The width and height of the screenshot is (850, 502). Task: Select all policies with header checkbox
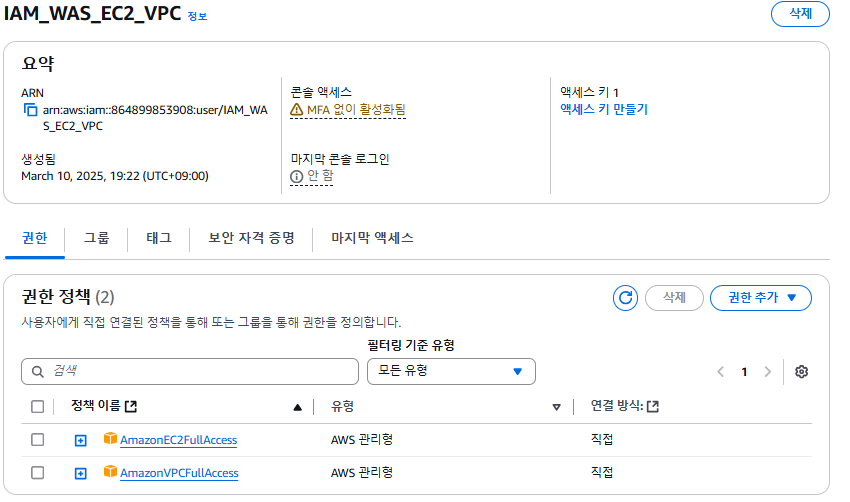click(x=37, y=407)
